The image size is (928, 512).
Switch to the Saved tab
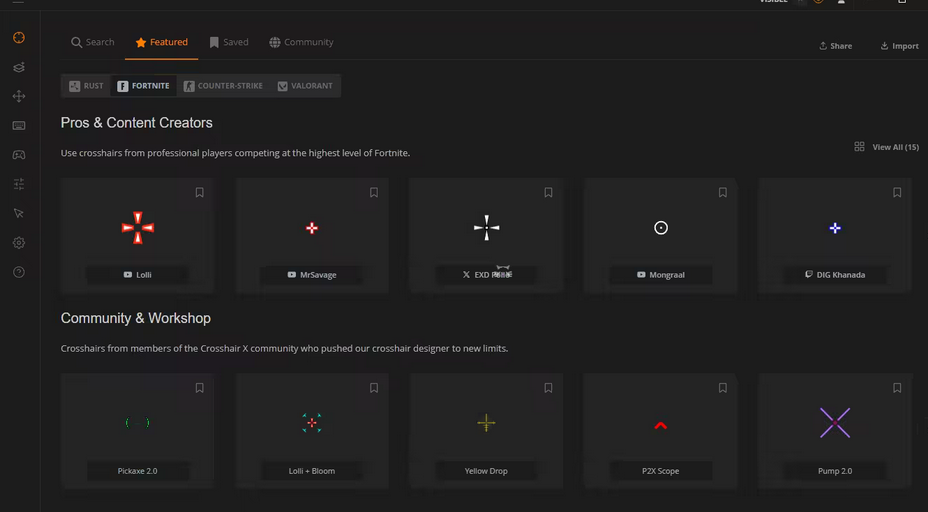click(x=229, y=43)
